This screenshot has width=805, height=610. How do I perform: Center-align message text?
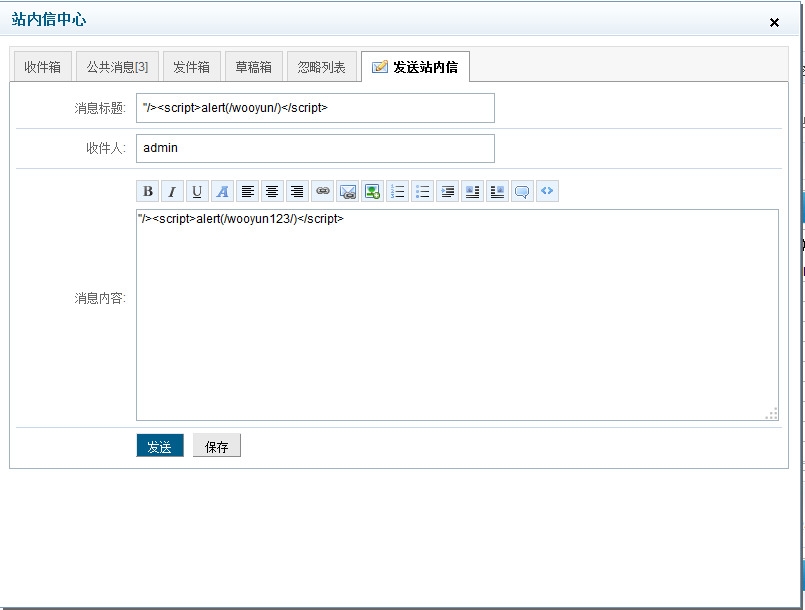pyautogui.click(x=272, y=192)
